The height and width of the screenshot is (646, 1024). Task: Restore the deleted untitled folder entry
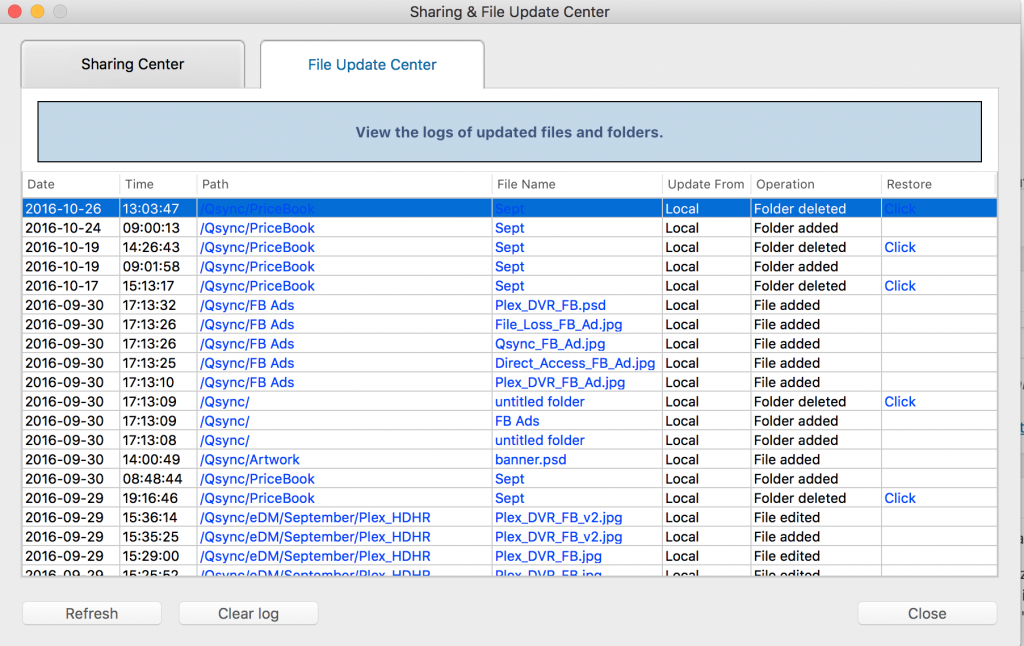click(899, 402)
